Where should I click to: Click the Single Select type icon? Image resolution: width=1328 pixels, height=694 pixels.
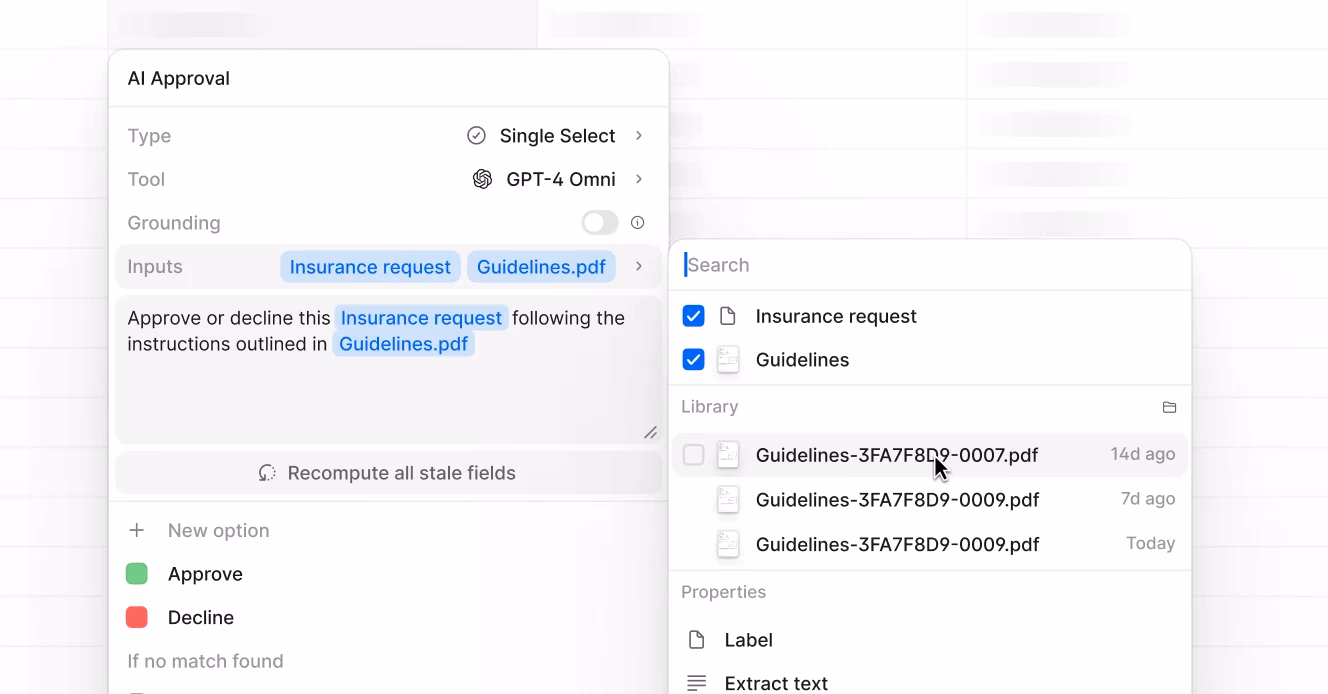(476, 136)
